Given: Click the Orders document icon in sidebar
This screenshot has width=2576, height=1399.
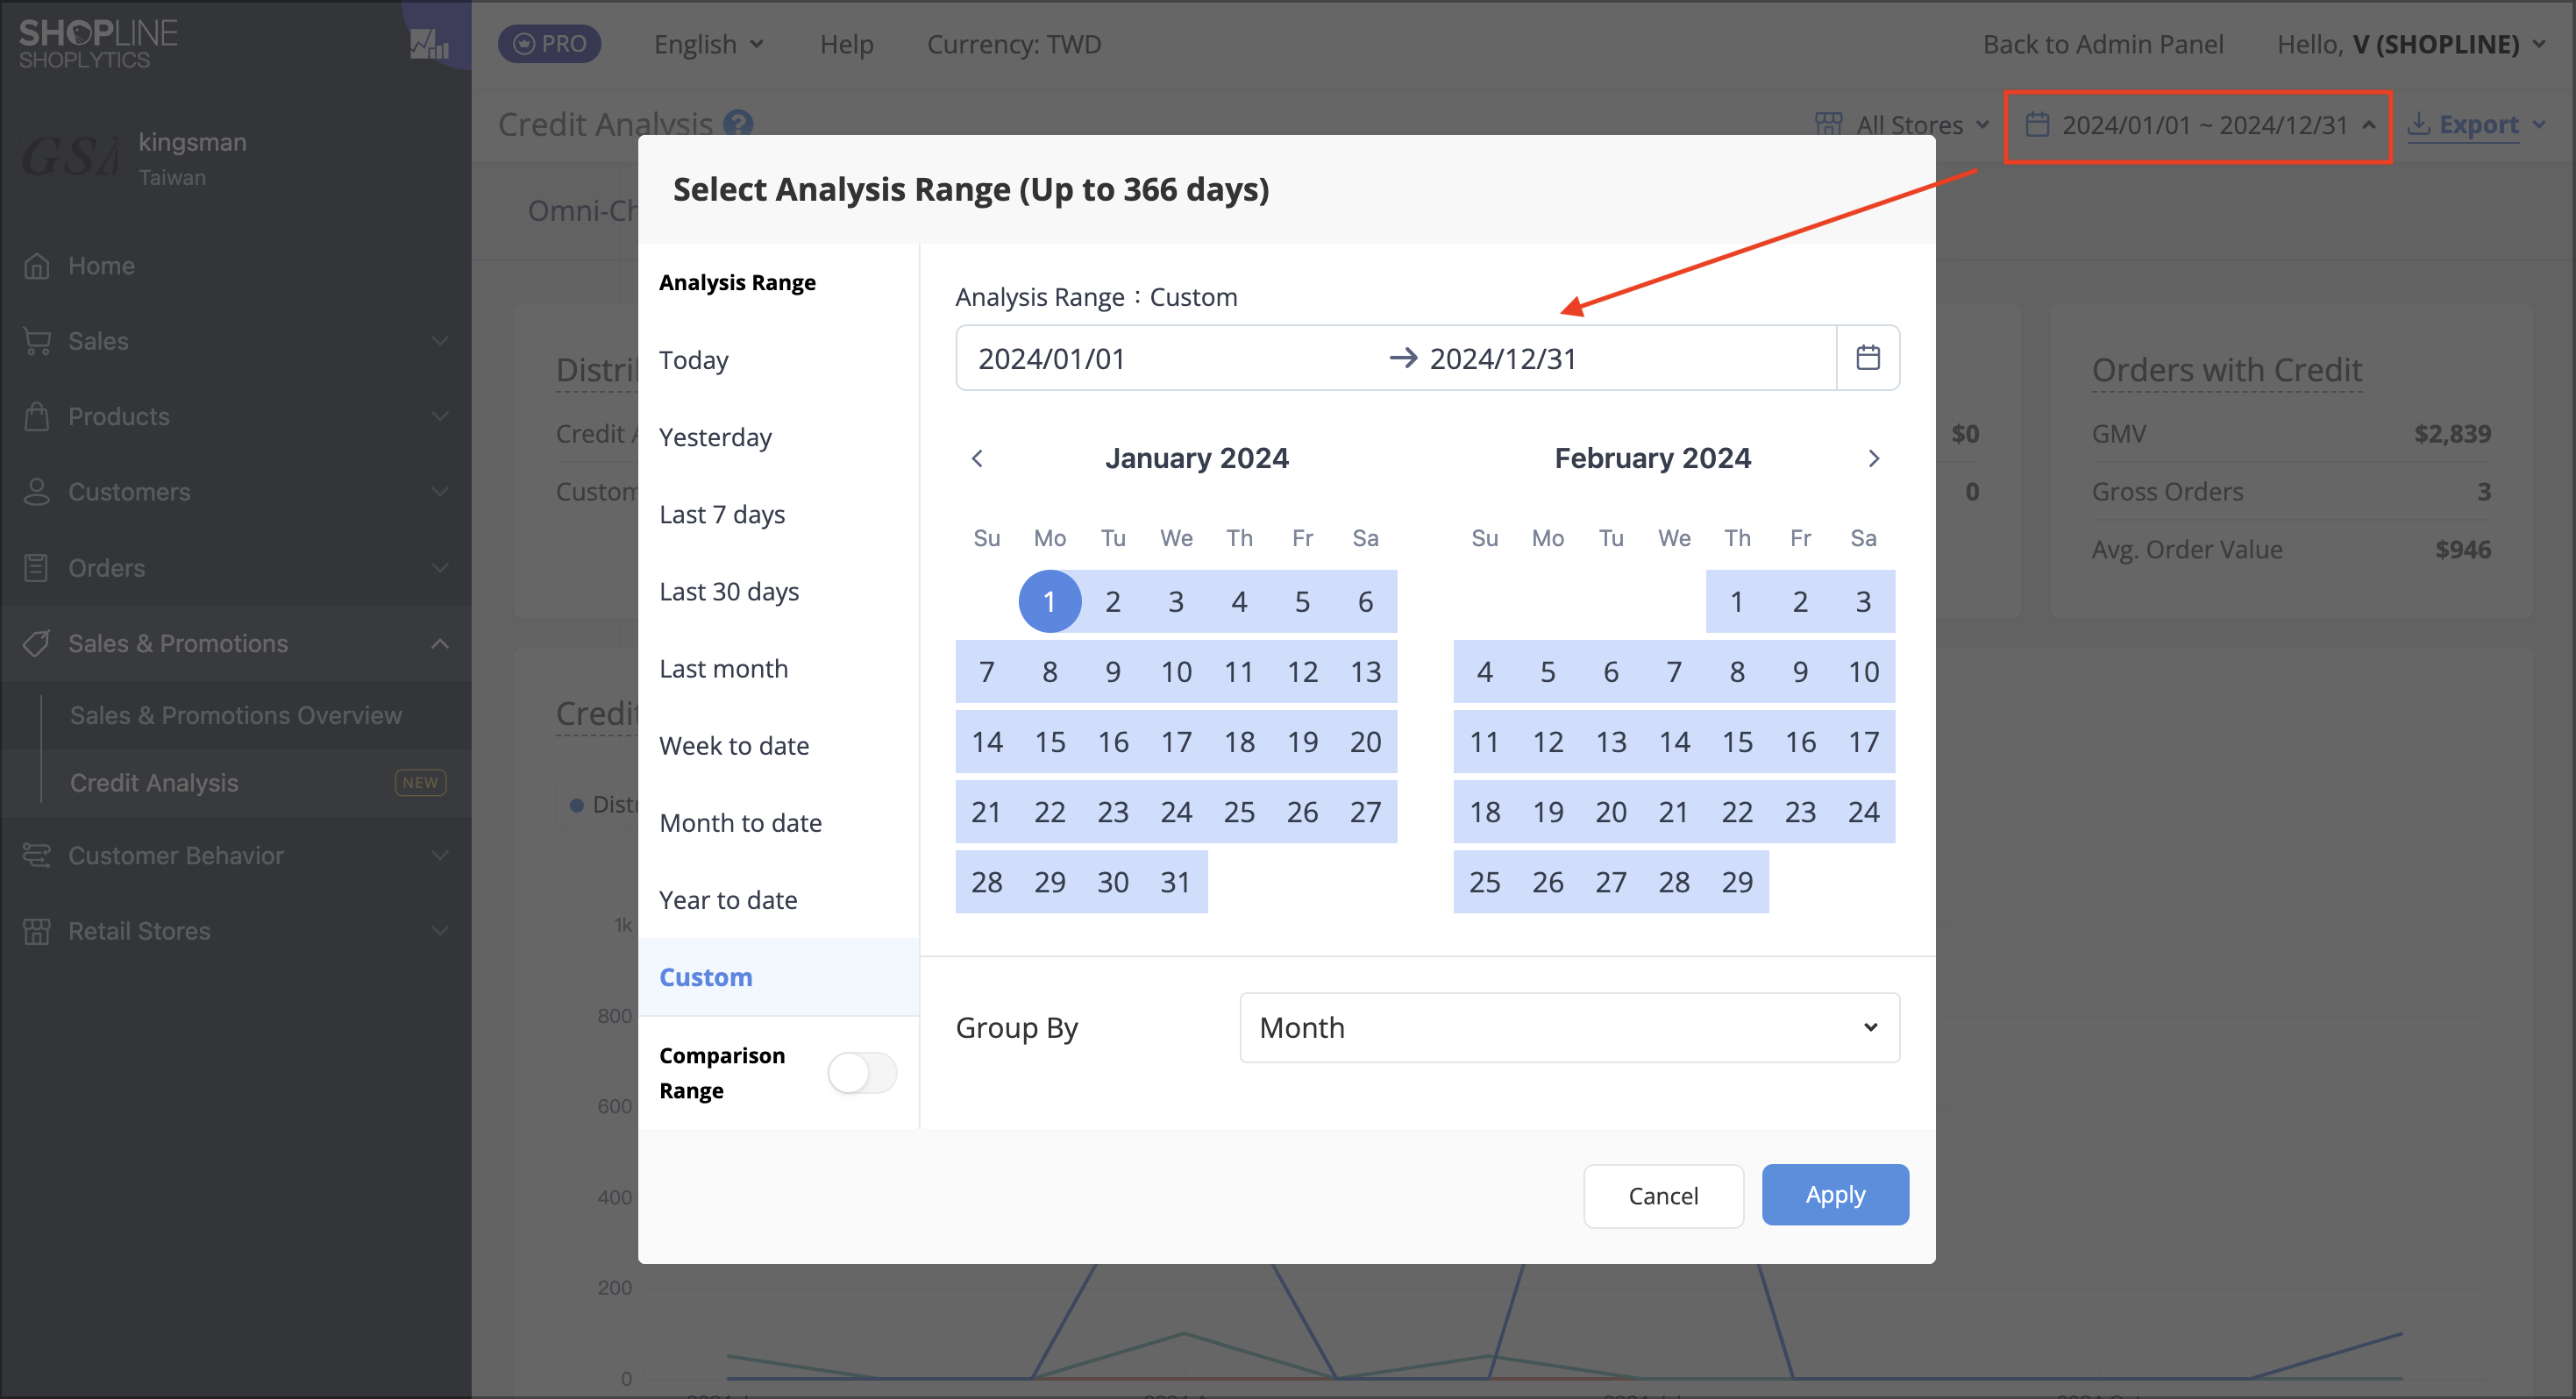Looking at the screenshot, I should pos(36,567).
